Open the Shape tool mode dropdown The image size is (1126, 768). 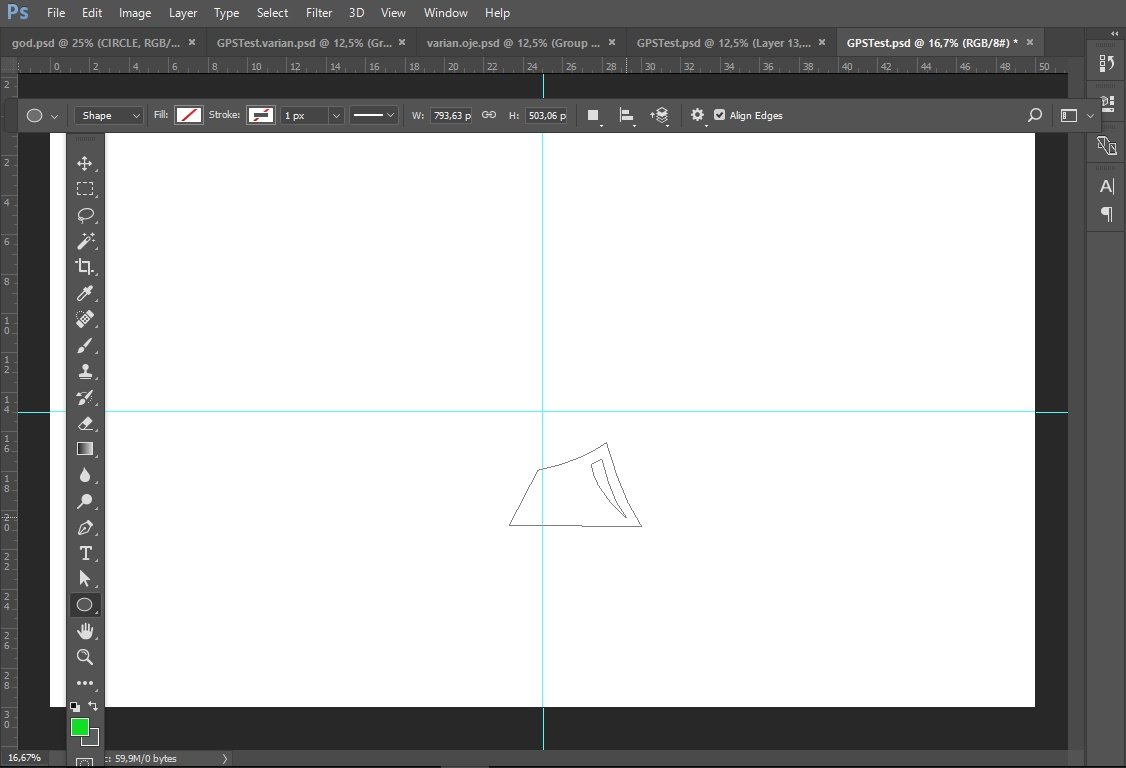click(108, 116)
